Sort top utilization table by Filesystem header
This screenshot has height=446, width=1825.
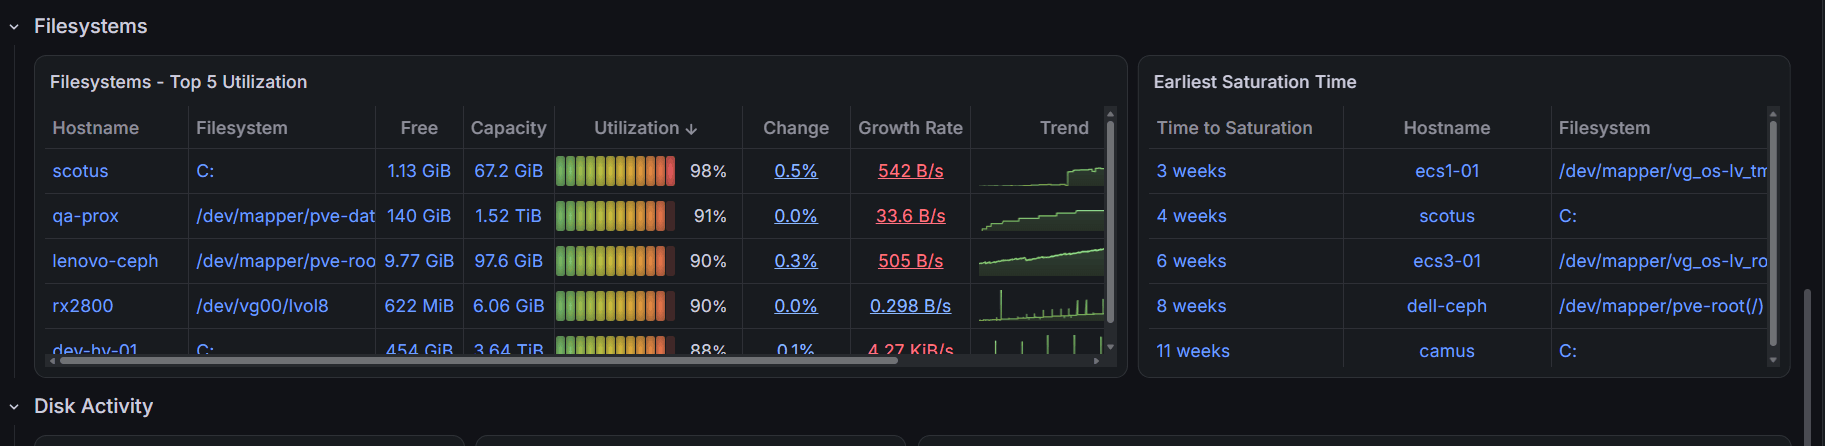[x=241, y=128]
